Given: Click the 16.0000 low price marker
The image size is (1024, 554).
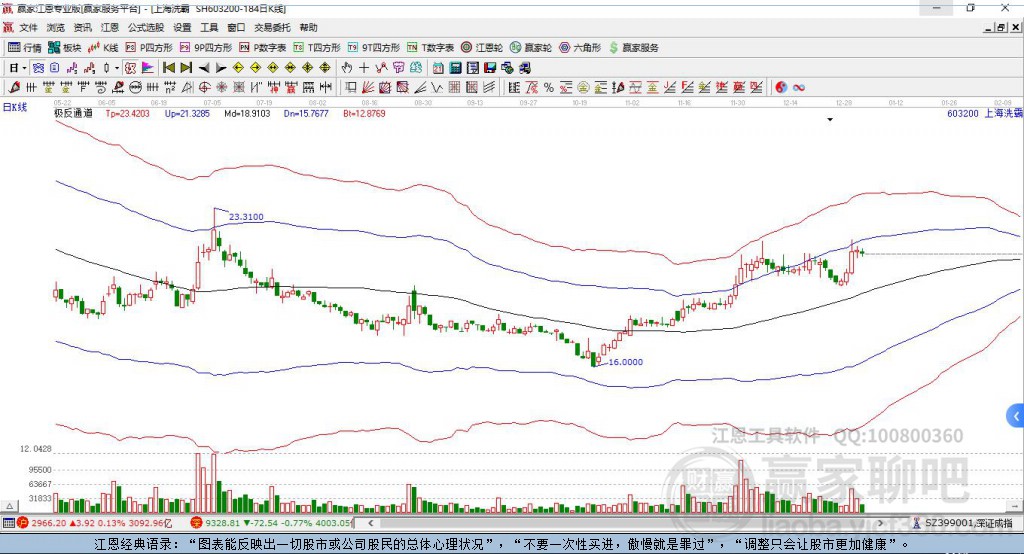Looking at the screenshot, I should tap(626, 362).
